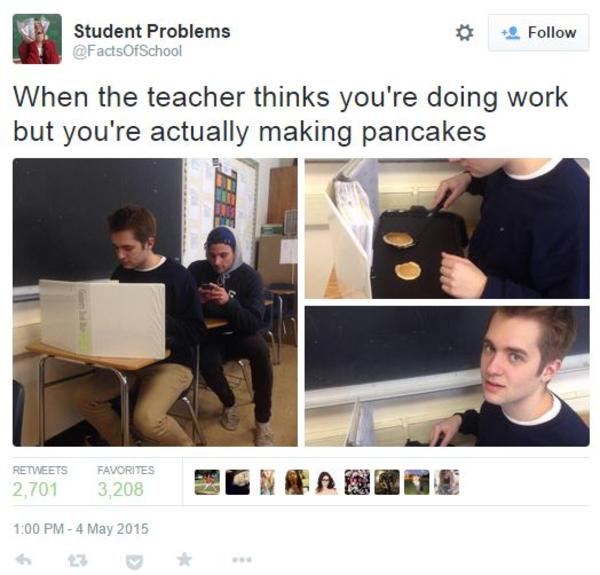The width and height of the screenshot is (600, 575).
Task: Open the second dark retweeter avatar
Action: [x=237, y=482]
